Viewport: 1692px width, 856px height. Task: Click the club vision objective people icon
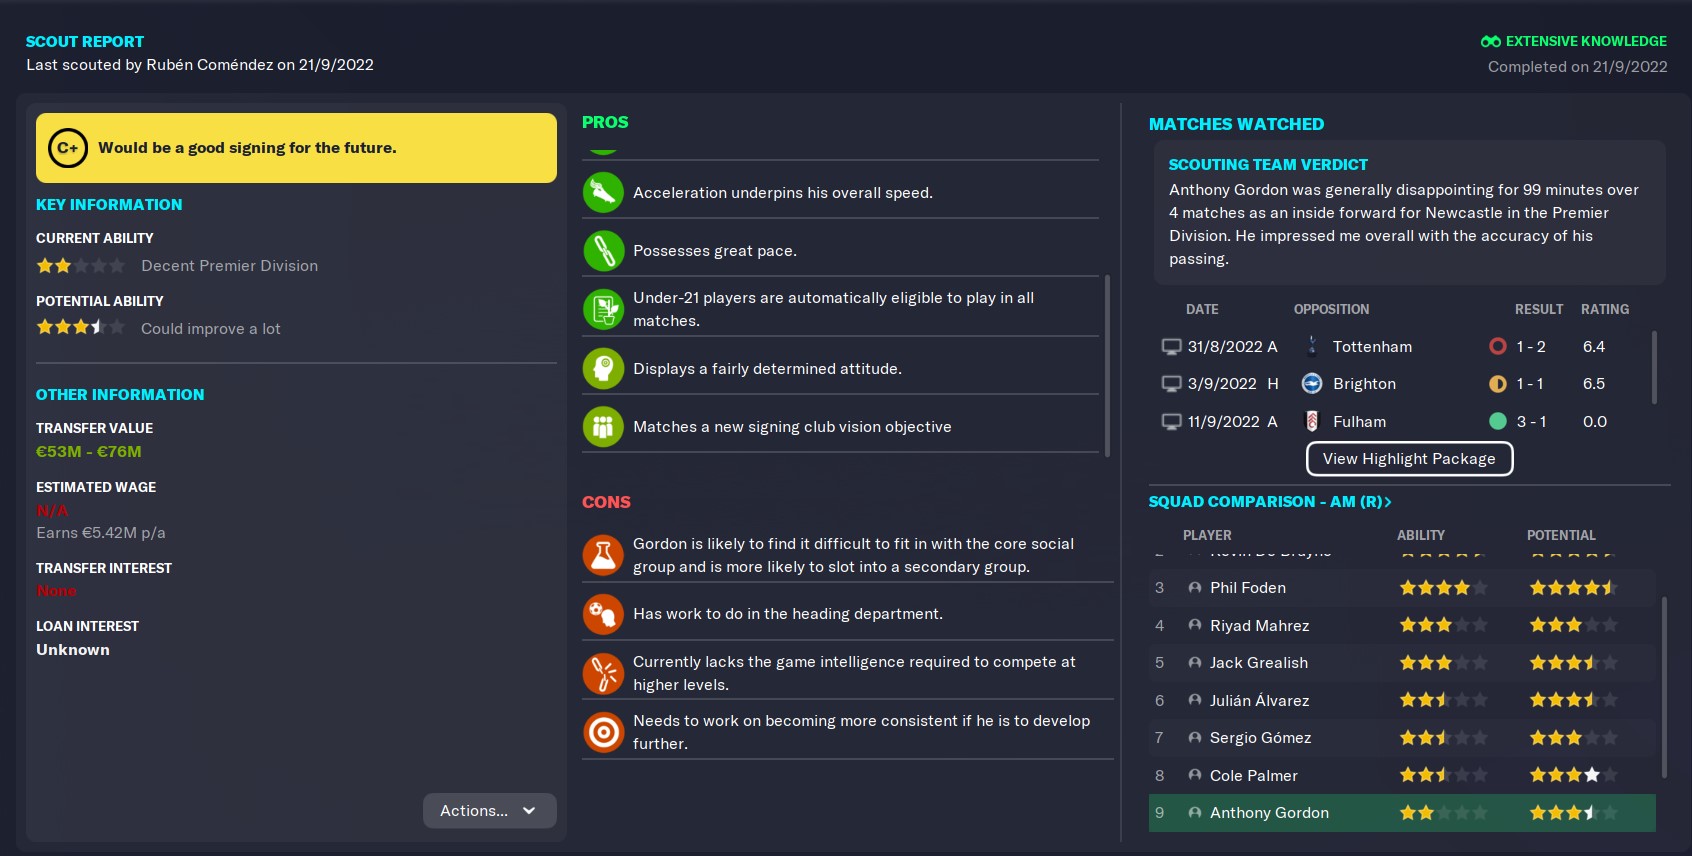tap(603, 427)
